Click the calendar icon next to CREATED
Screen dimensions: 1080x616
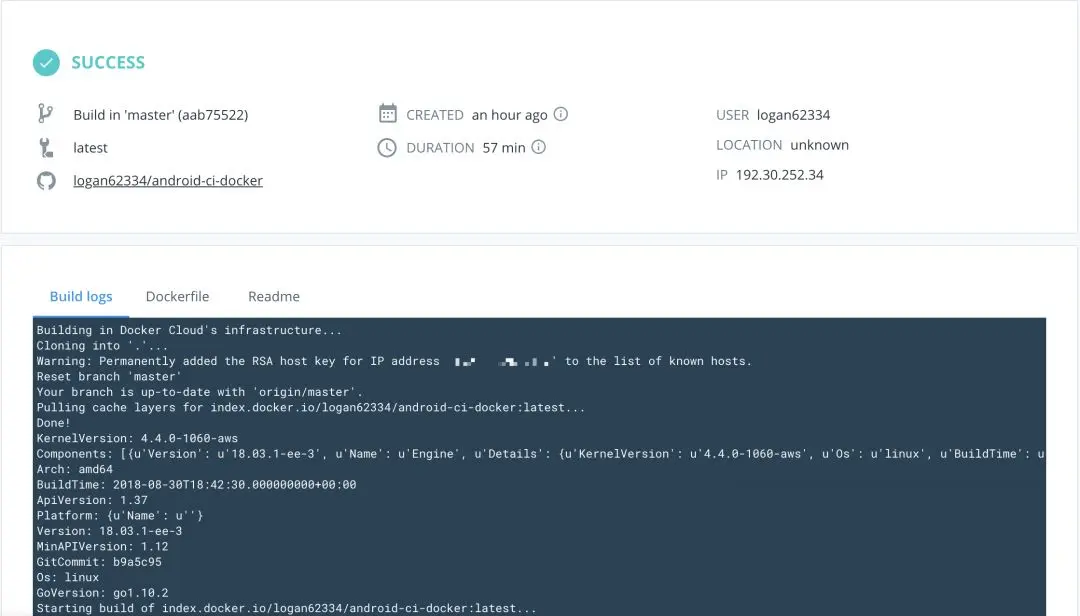click(388, 114)
